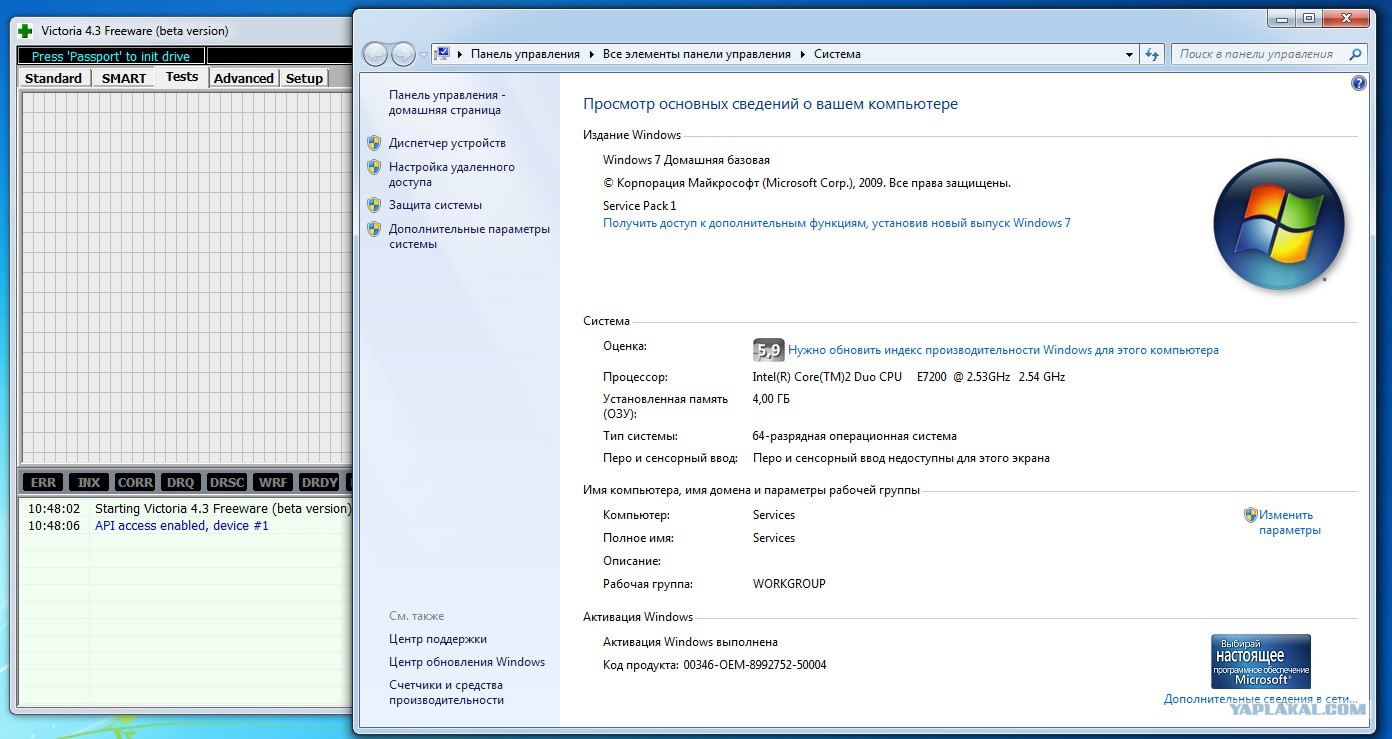Open Счетчики и средства производительности link
Image resolution: width=1392 pixels, height=739 pixels.
pos(446,692)
